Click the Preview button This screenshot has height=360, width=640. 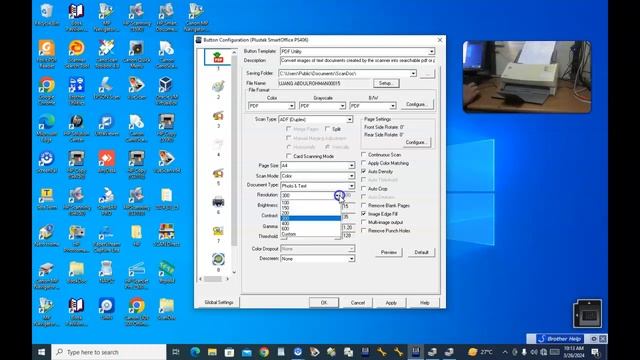(x=389, y=252)
